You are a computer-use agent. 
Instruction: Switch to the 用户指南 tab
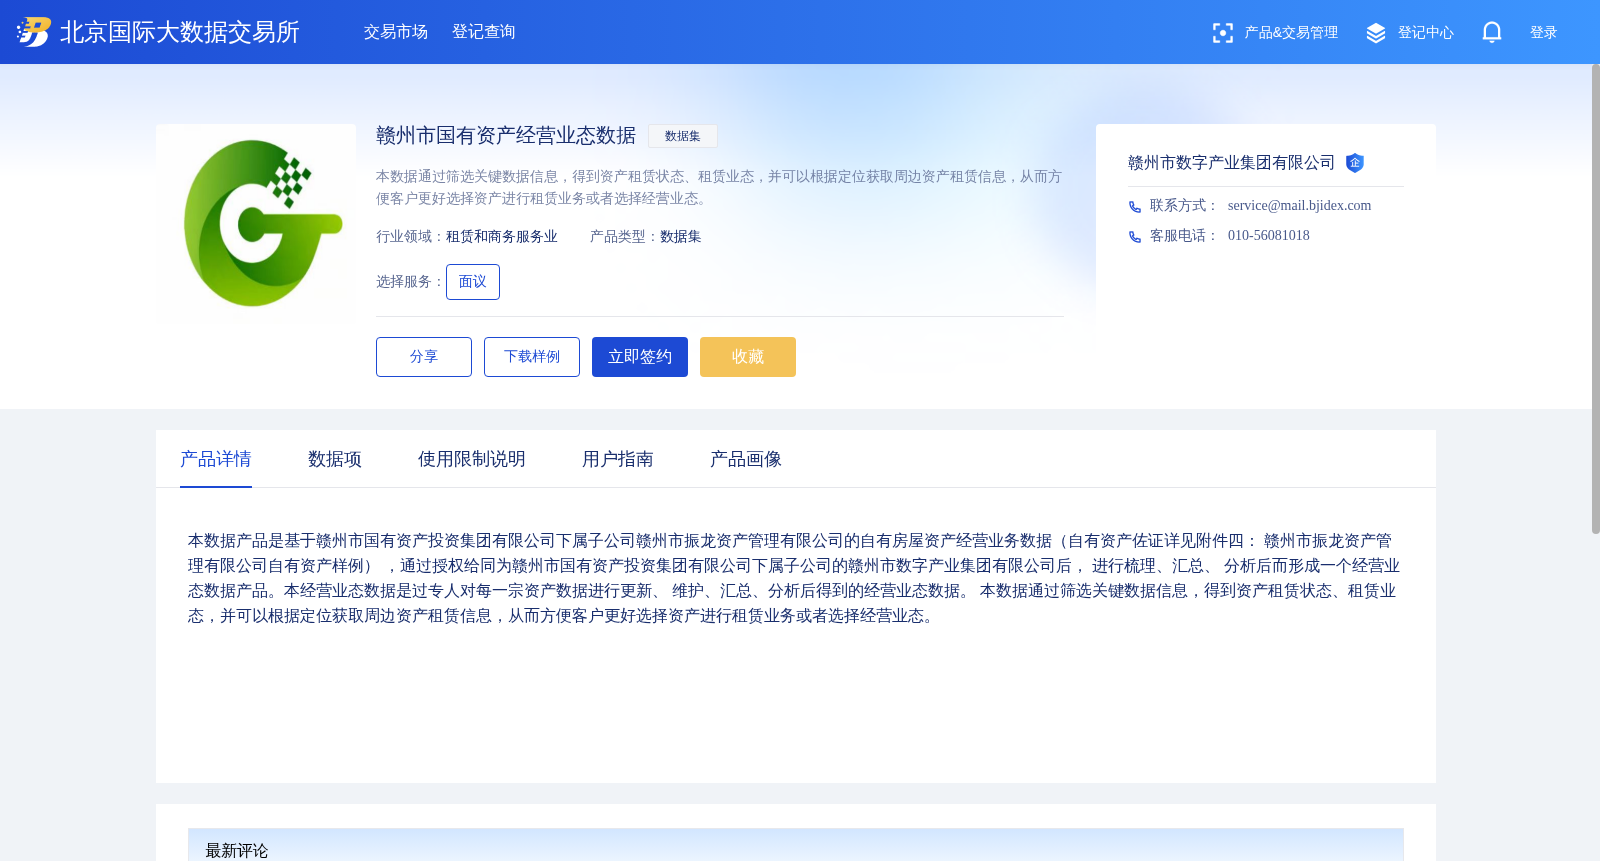pyautogui.click(x=618, y=459)
